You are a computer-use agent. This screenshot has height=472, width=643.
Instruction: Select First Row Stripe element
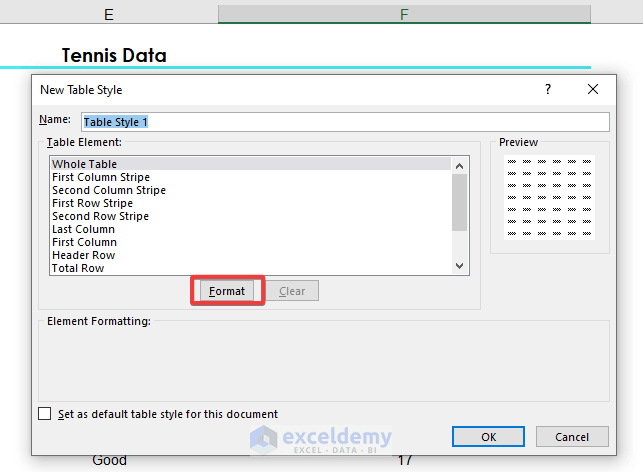(x=251, y=203)
